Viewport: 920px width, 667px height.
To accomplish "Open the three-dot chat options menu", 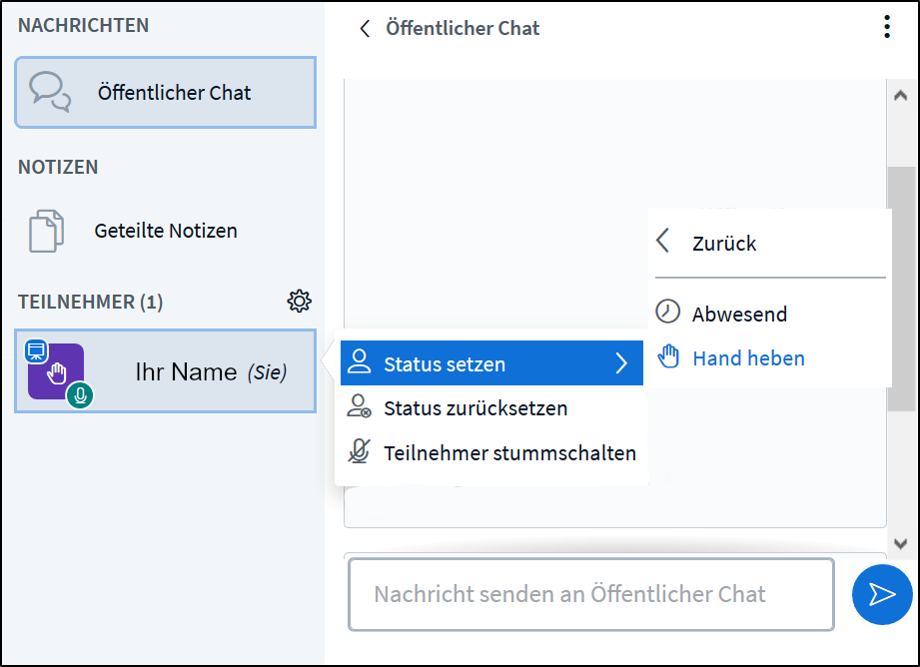I will (x=886, y=28).
